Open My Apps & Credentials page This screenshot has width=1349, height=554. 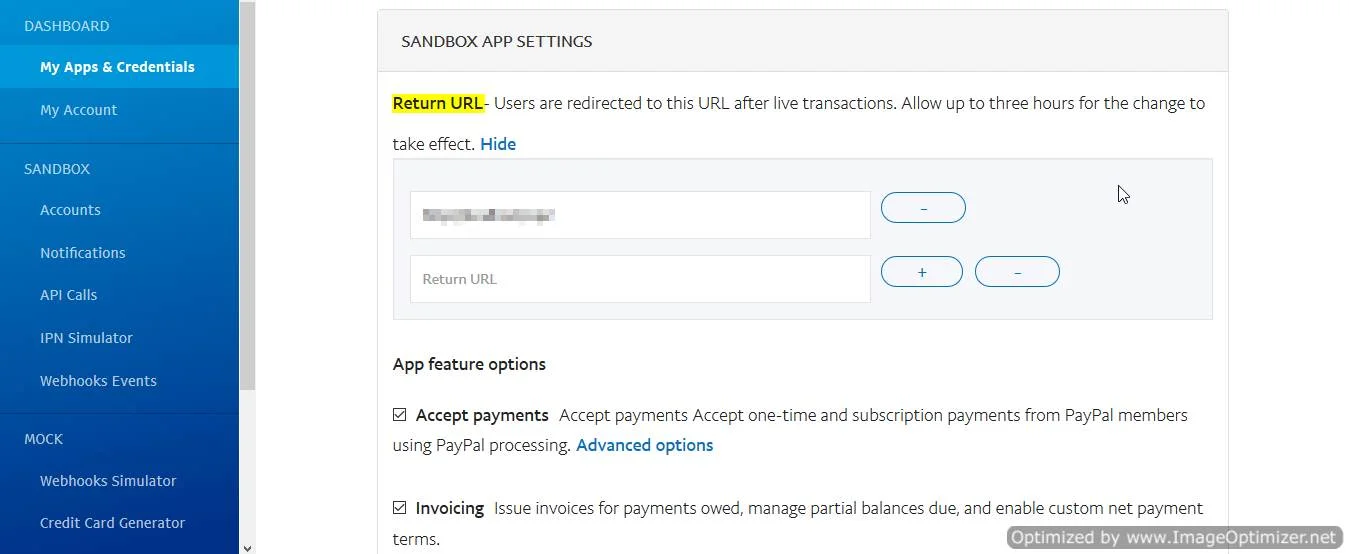click(117, 67)
